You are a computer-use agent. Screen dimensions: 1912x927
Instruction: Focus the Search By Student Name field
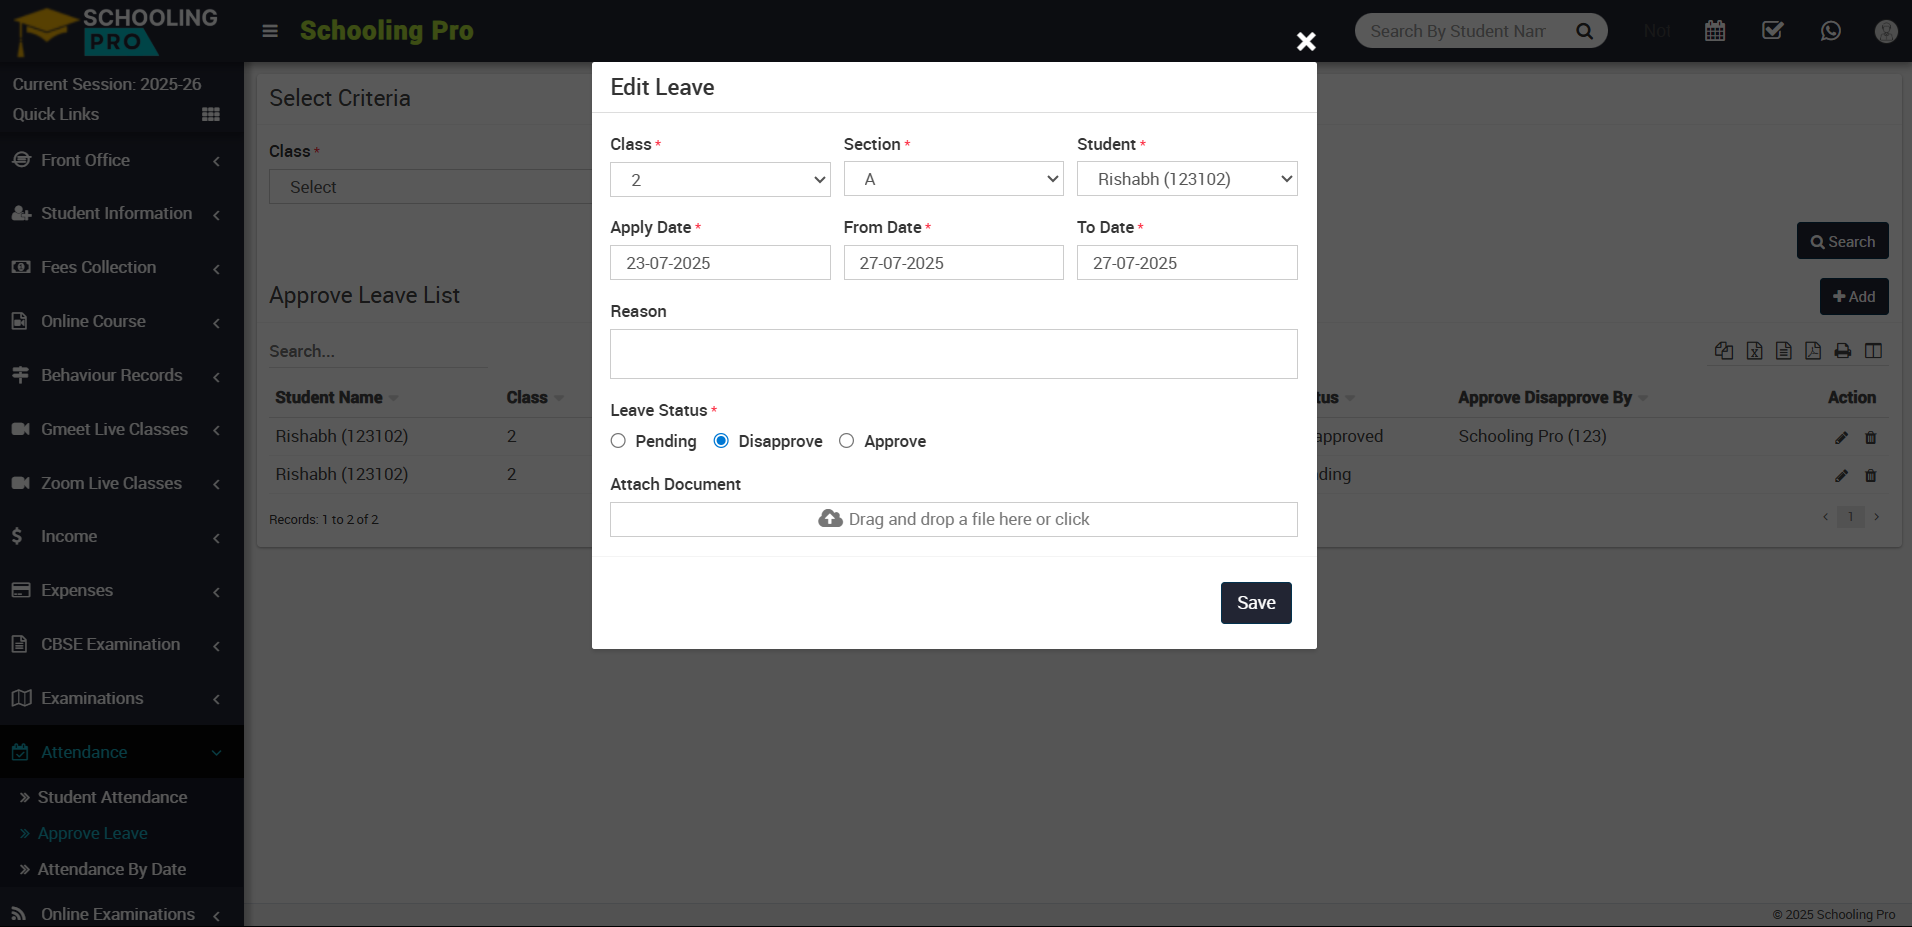[1458, 31]
